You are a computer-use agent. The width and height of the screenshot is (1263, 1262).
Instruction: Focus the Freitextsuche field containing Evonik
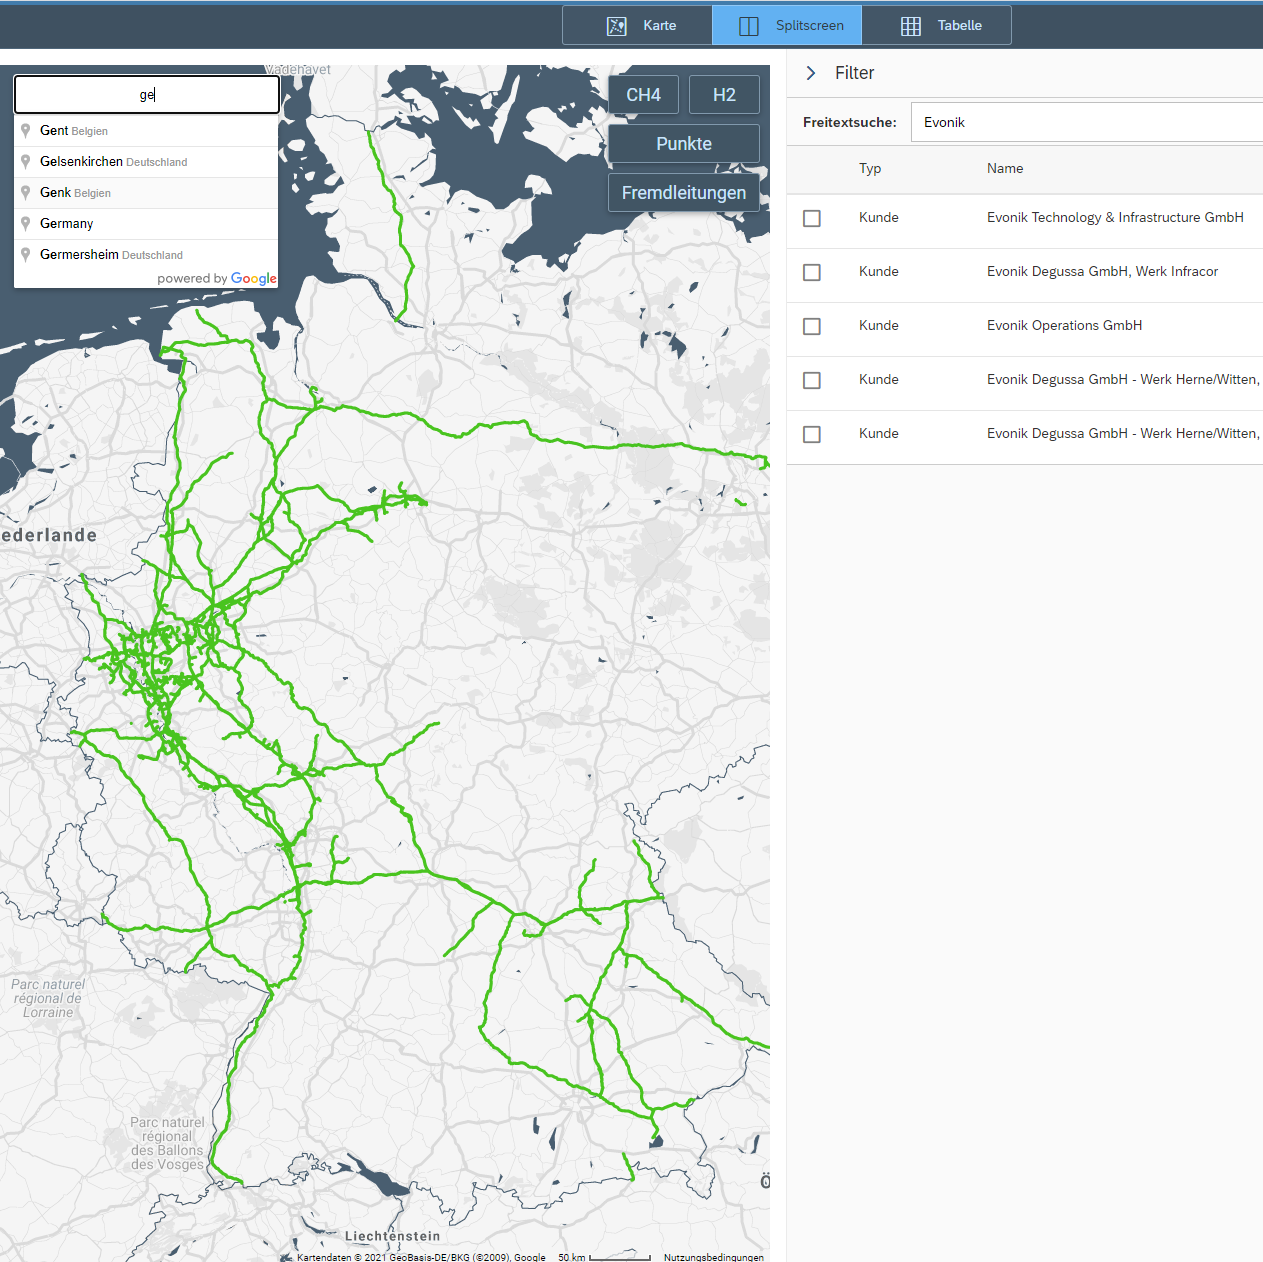pos(1087,122)
